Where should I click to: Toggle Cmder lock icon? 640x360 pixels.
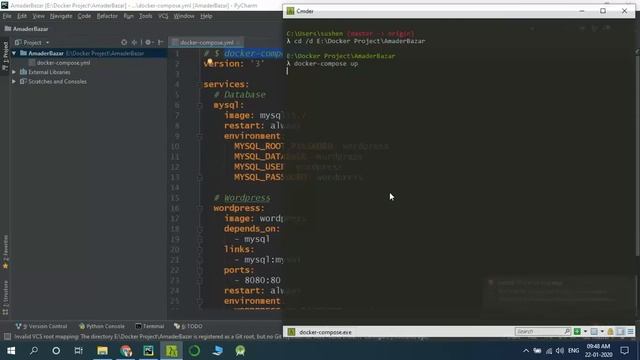[611, 331]
